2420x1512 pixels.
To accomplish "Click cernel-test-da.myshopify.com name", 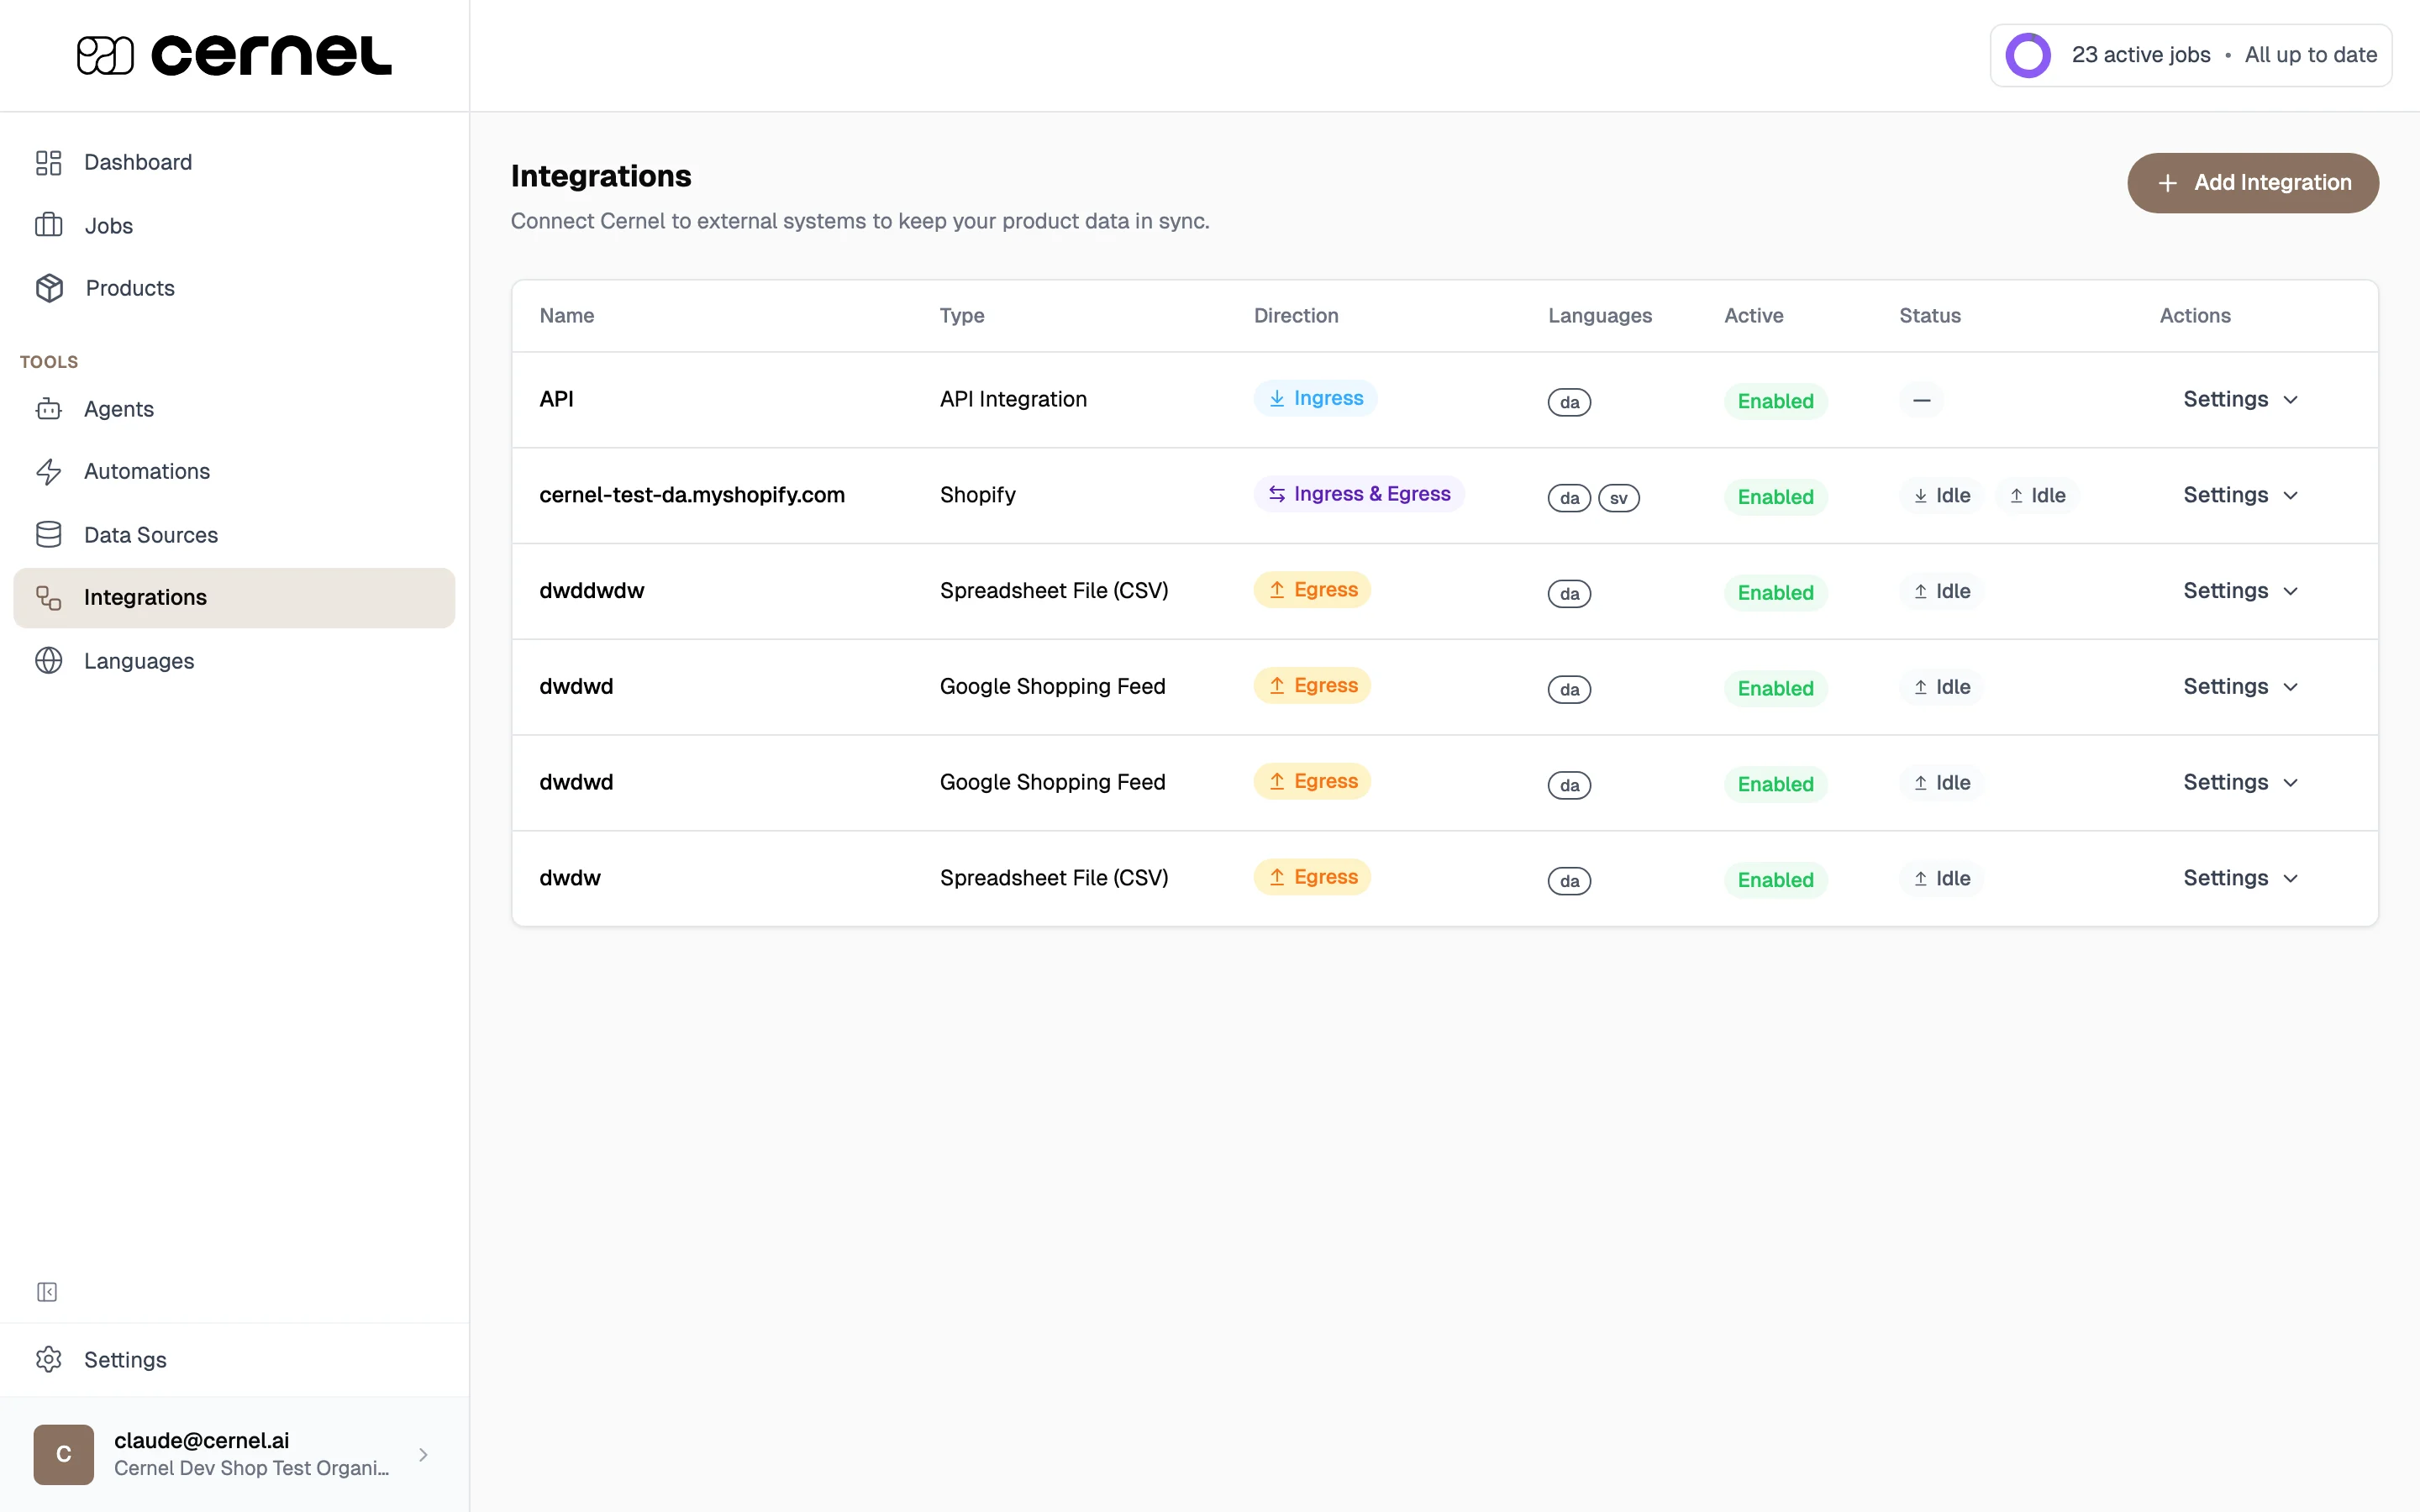I will (x=692, y=495).
